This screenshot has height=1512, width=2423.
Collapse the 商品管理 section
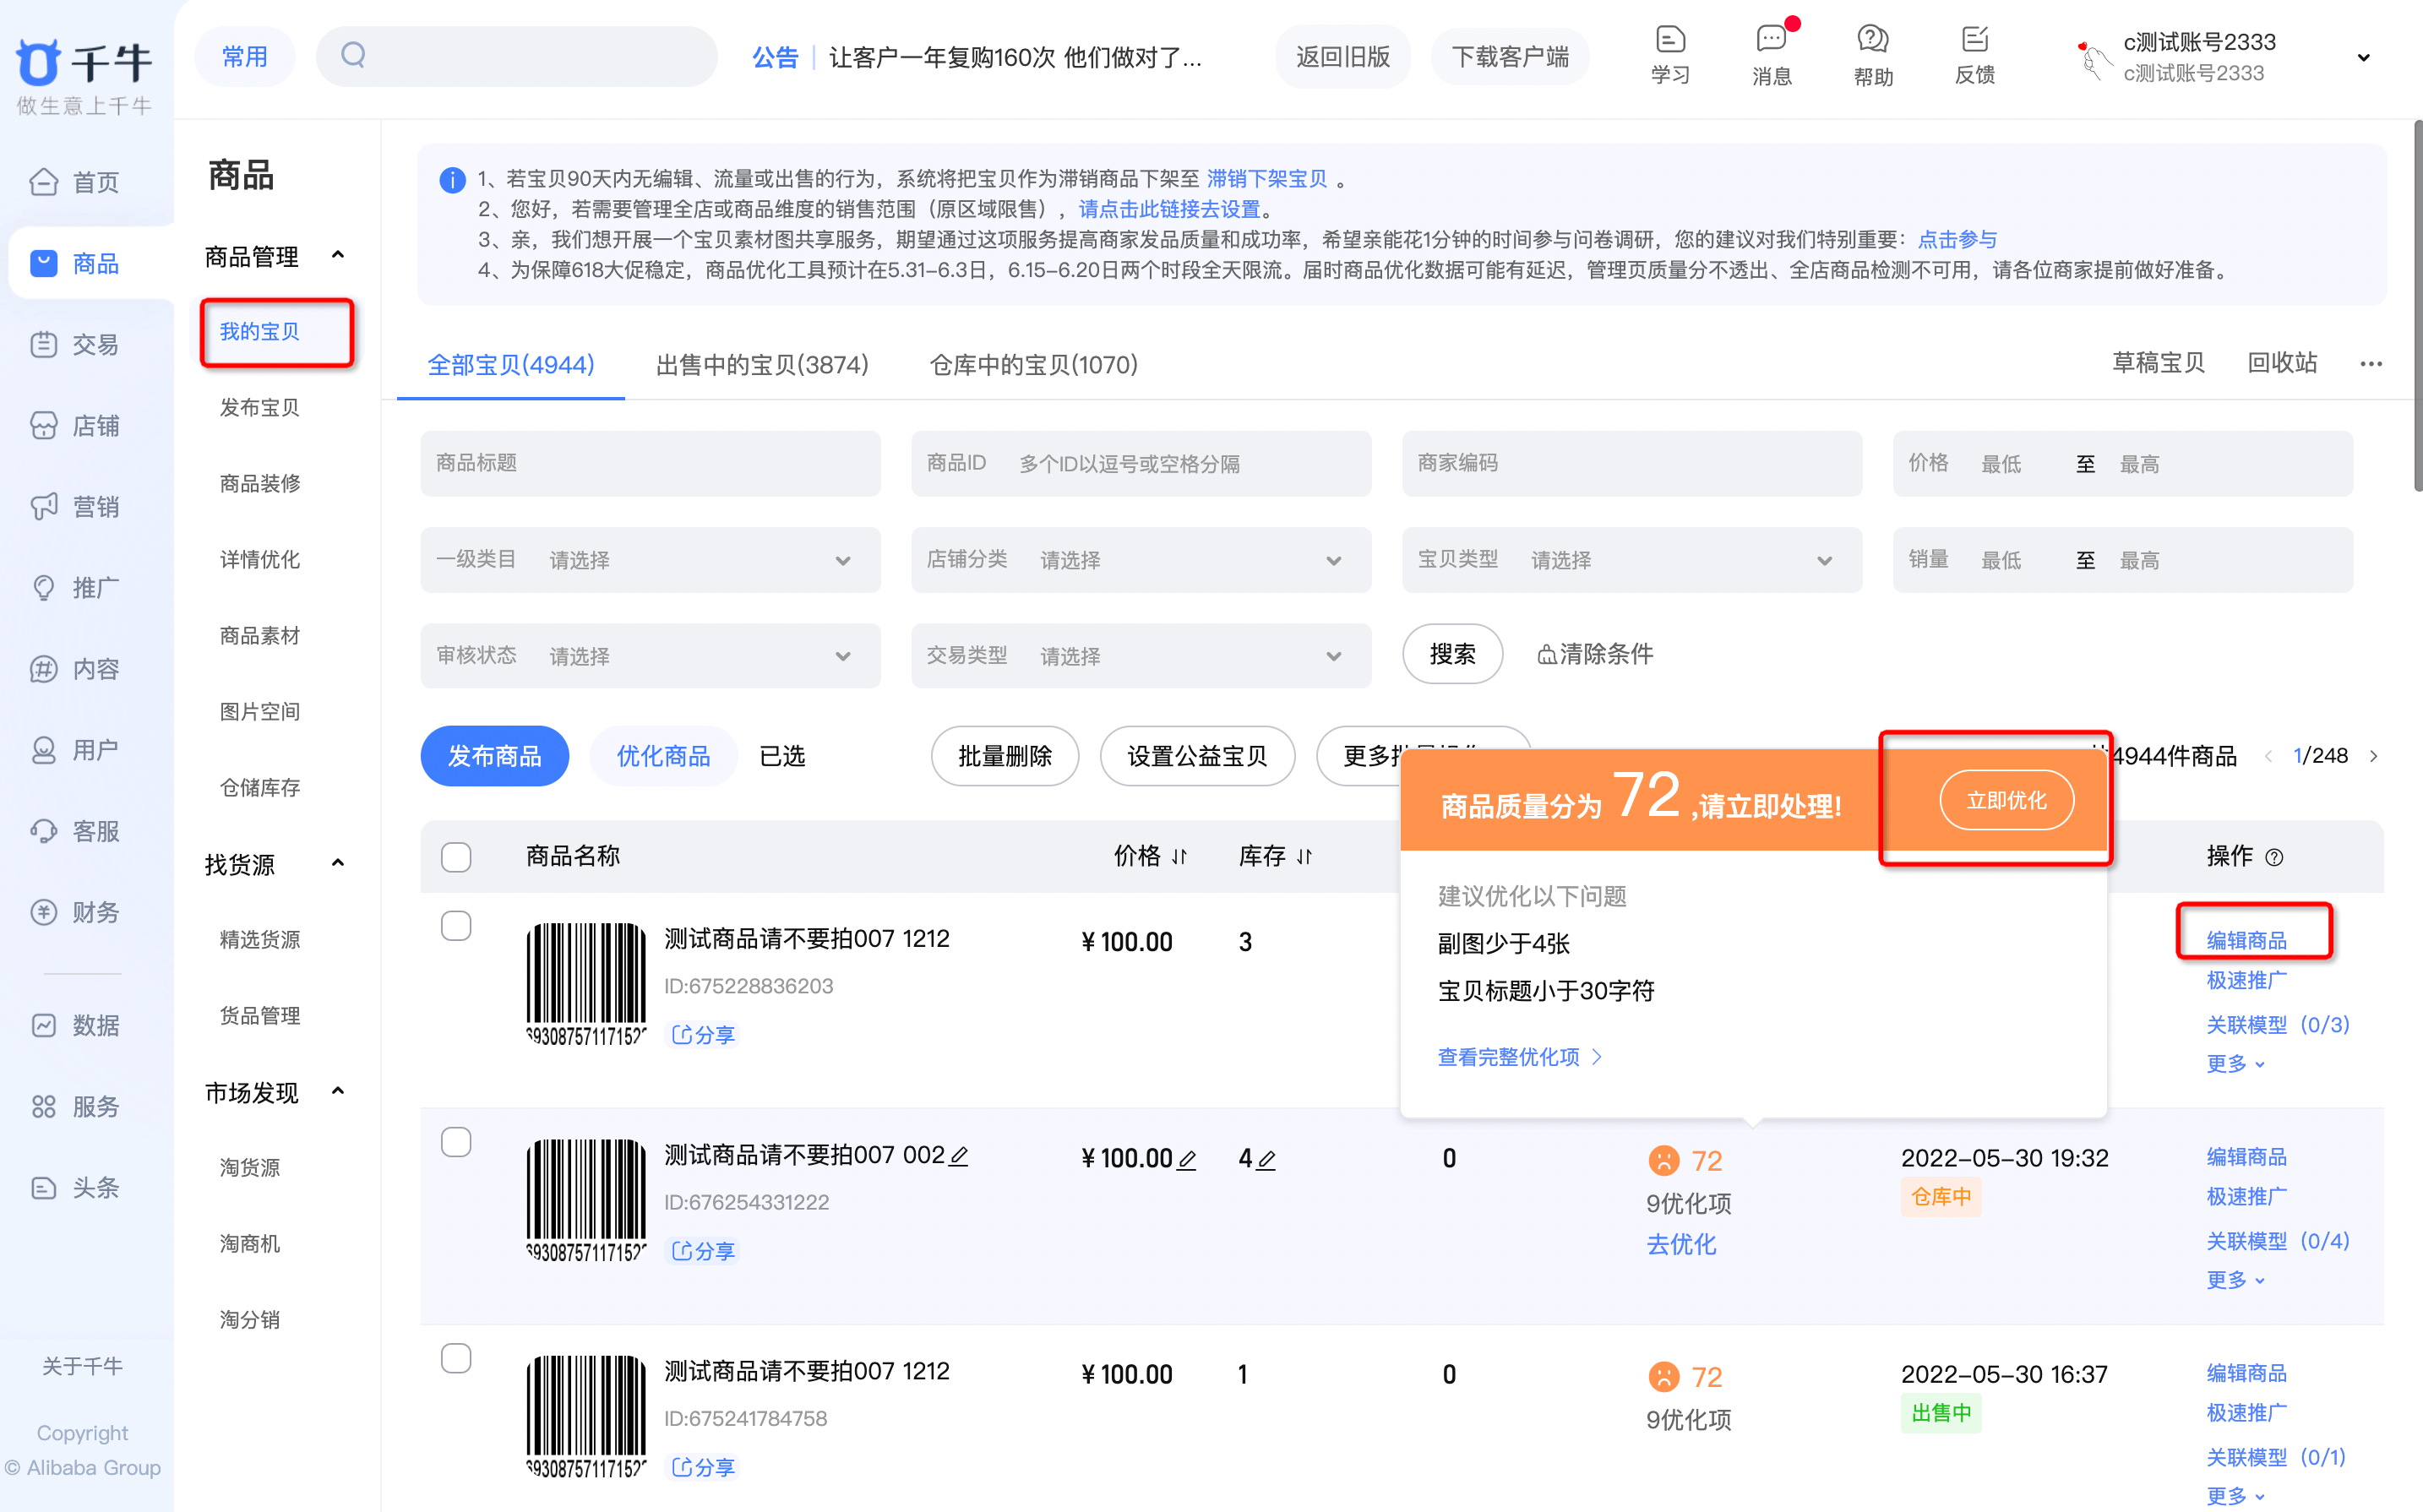pyautogui.click(x=338, y=256)
